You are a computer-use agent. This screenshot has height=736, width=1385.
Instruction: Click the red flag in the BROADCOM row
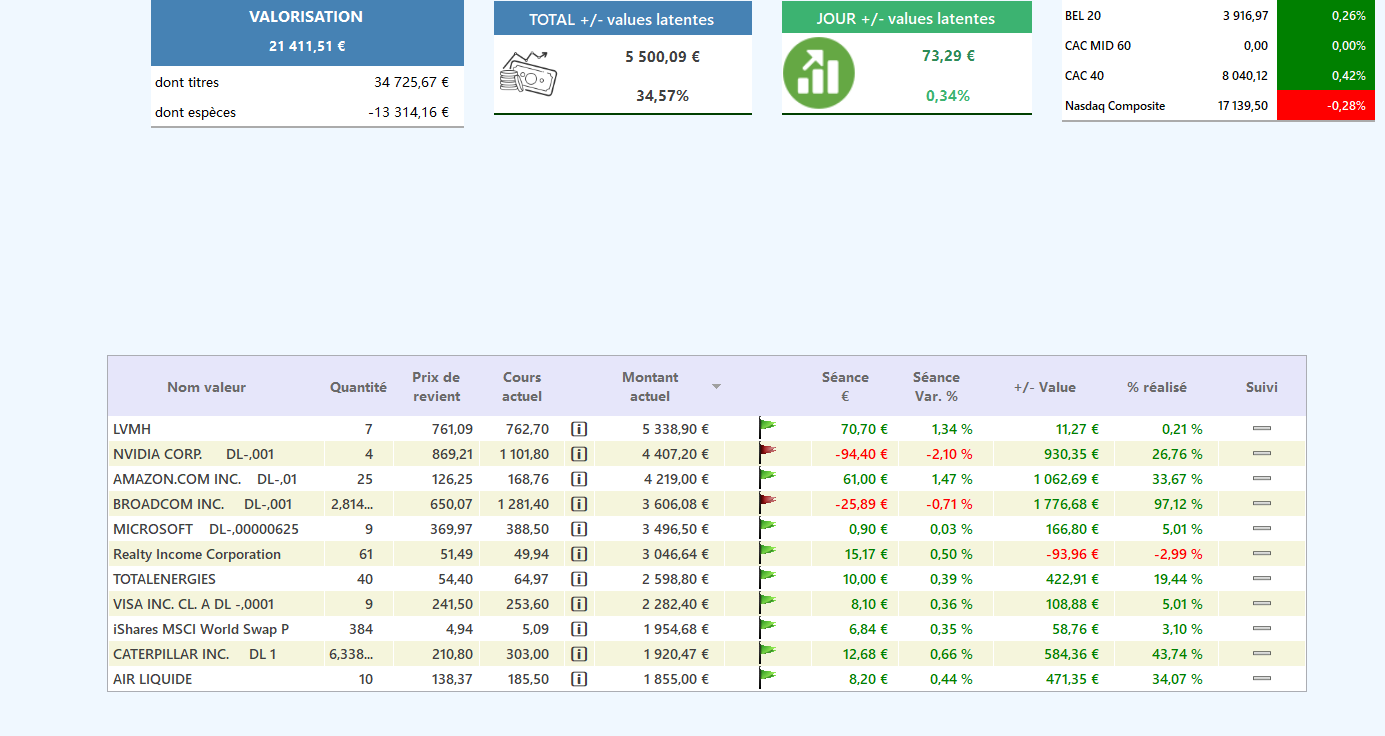(767, 501)
